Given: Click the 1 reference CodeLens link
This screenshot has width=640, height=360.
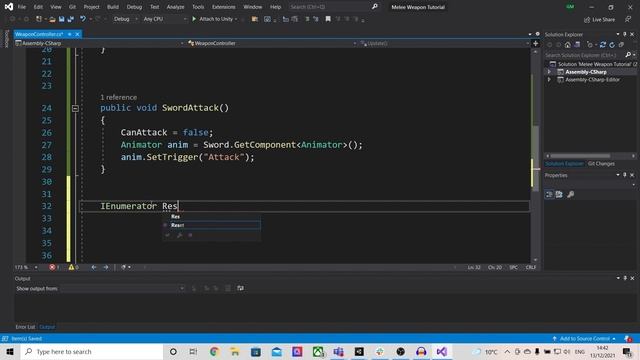Looking at the screenshot, I should click(118, 98).
